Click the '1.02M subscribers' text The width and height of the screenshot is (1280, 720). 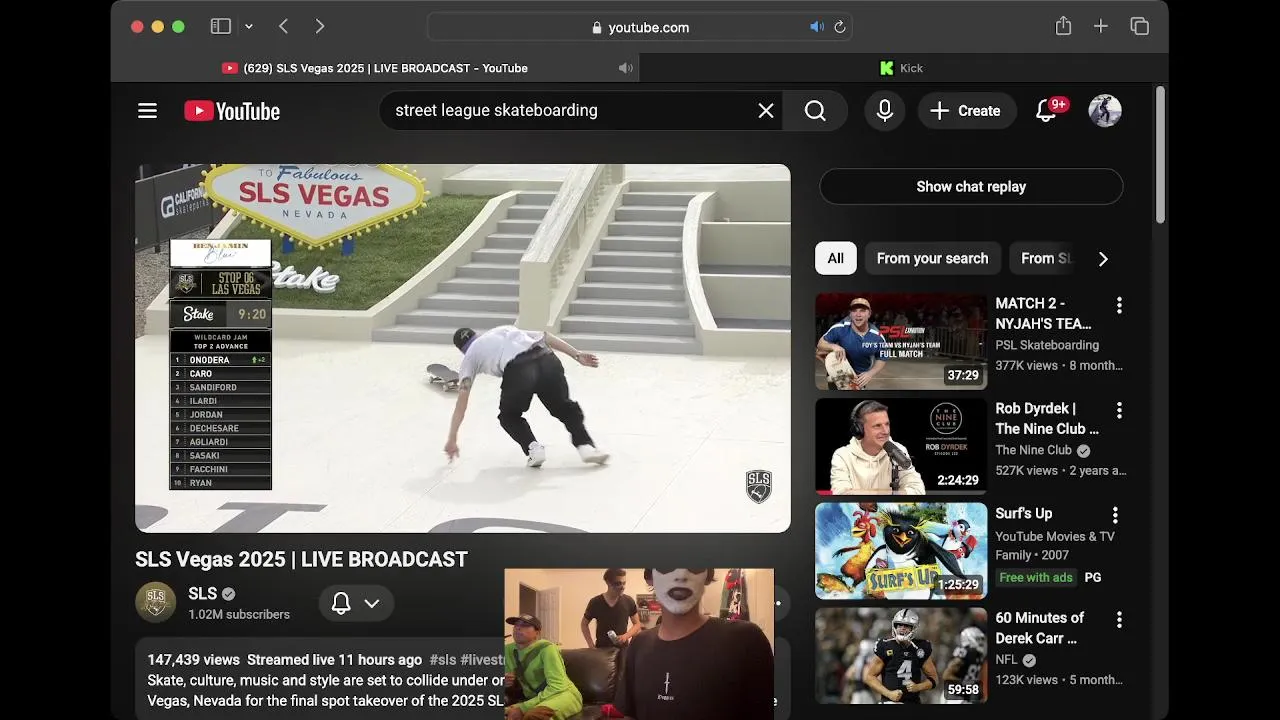pyautogui.click(x=239, y=614)
